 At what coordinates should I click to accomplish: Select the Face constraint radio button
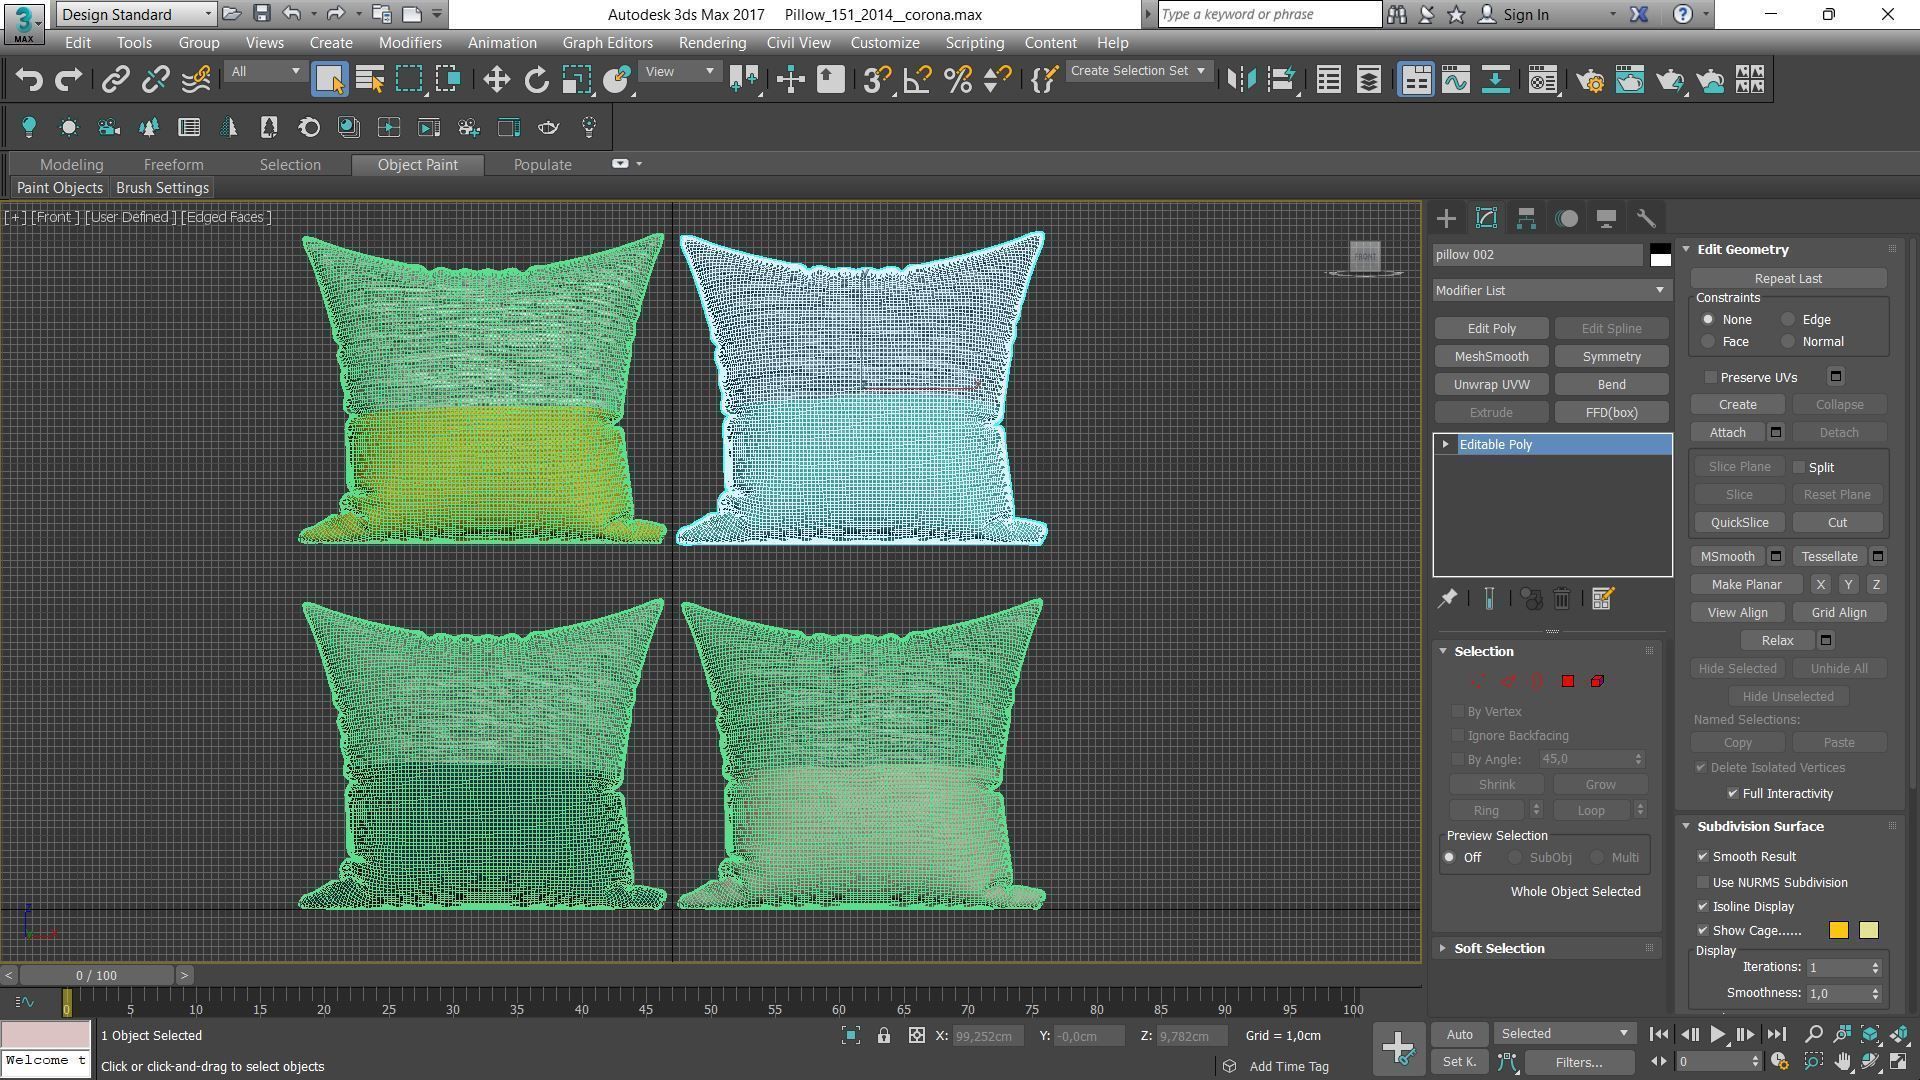pyautogui.click(x=1708, y=342)
